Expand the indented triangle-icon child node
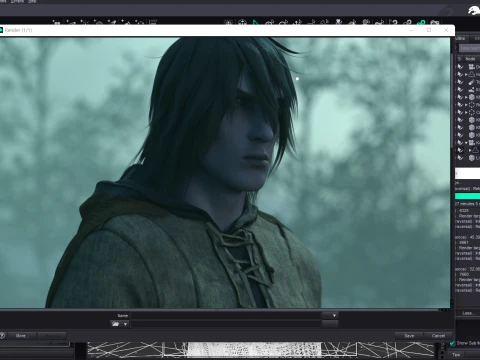The image size is (480, 360). tap(470, 150)
